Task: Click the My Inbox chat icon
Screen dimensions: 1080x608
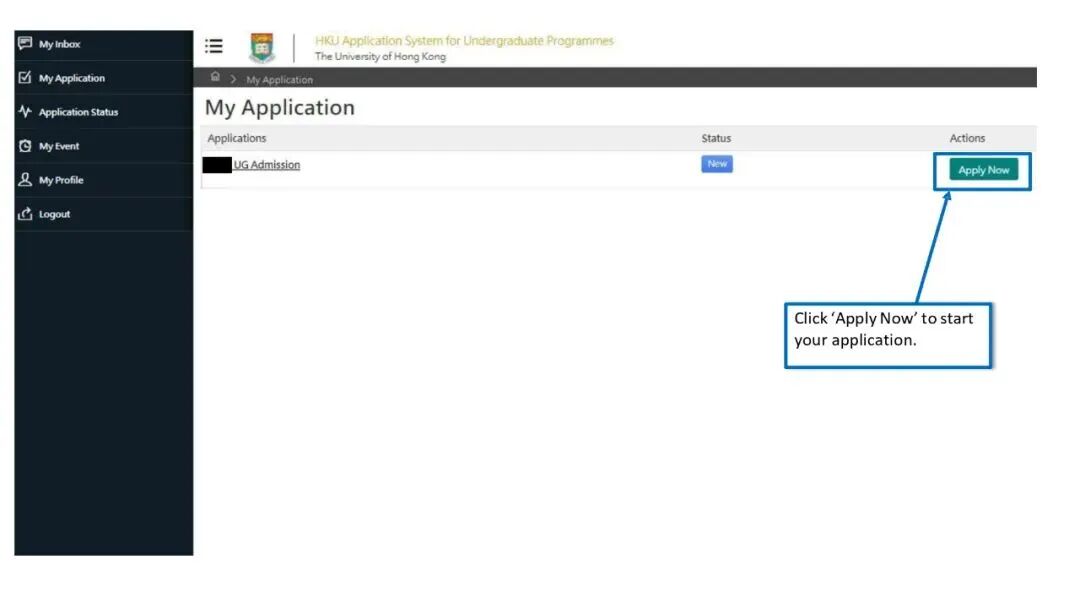Action: [x=25, y=44]
